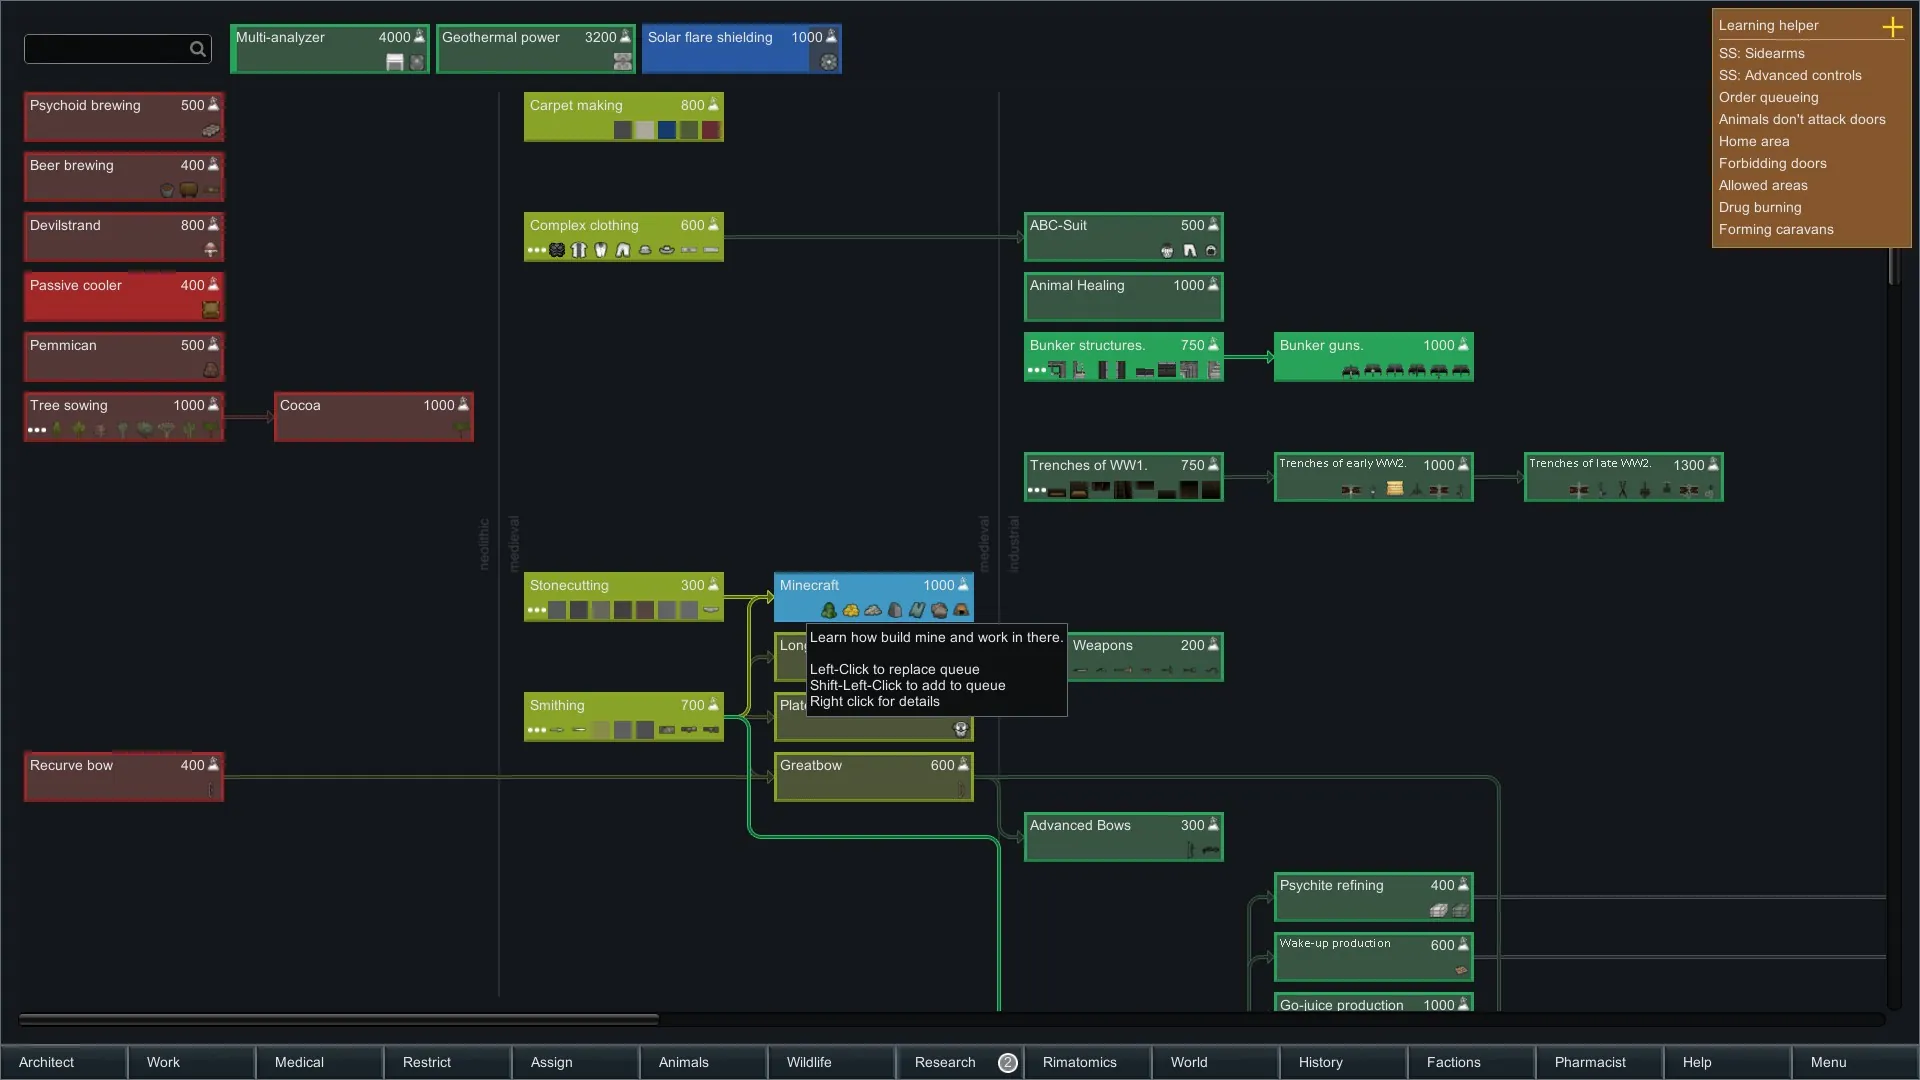Expand the ellipsis on Bunker structures node
This screenshot has height=1080, width=1920.
point(1037,370)
